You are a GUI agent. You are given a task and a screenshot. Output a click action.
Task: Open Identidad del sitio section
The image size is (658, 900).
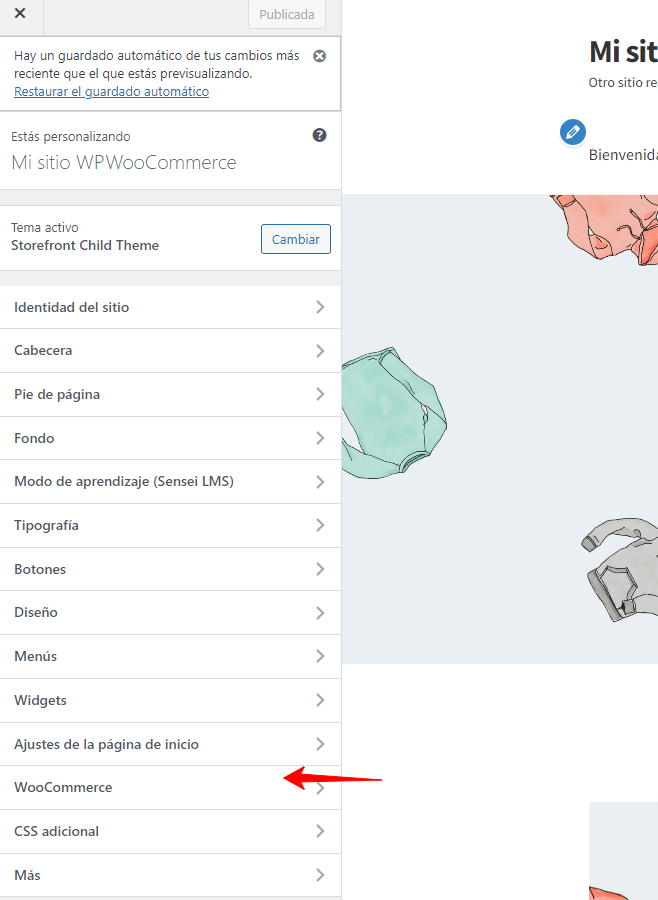(171, 307)
